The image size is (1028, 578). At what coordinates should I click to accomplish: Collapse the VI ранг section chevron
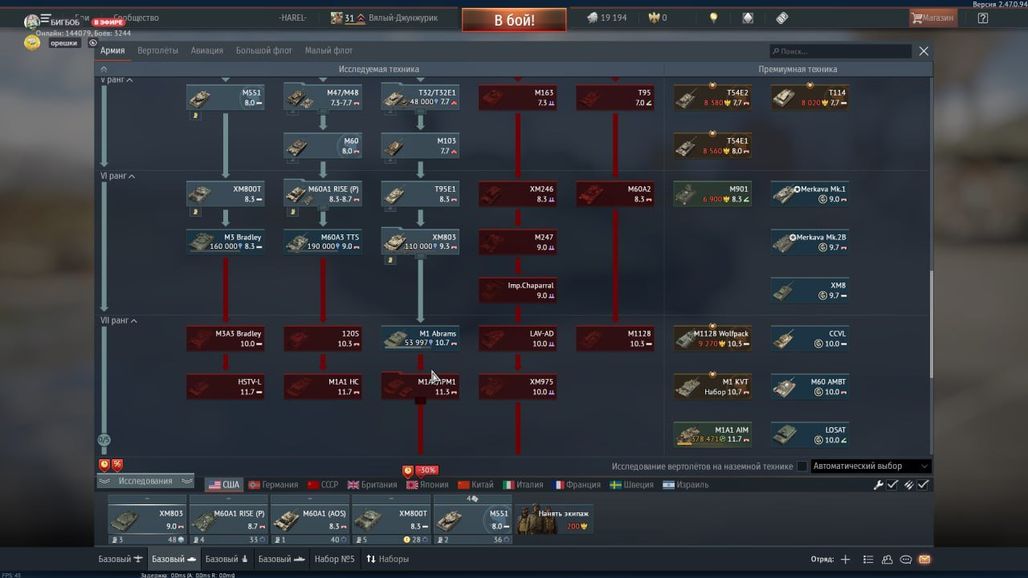pyautogui.click(x=132, y=176)
